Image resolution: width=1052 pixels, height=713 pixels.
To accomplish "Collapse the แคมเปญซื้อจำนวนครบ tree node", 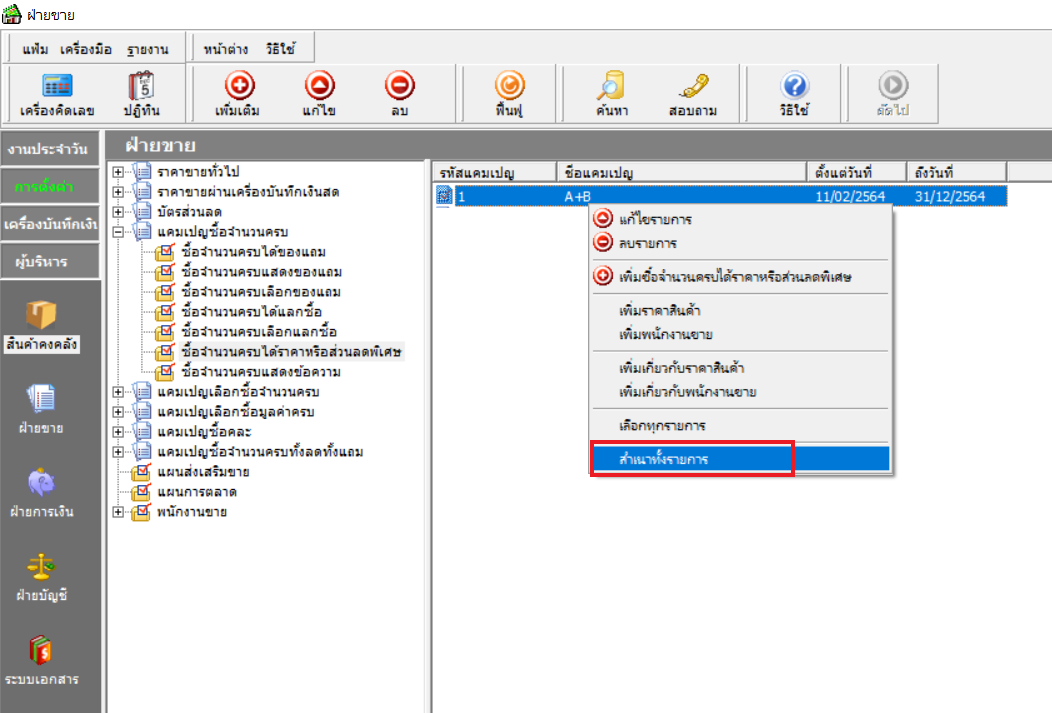I will pyautogui.click(x=118, y=232).
